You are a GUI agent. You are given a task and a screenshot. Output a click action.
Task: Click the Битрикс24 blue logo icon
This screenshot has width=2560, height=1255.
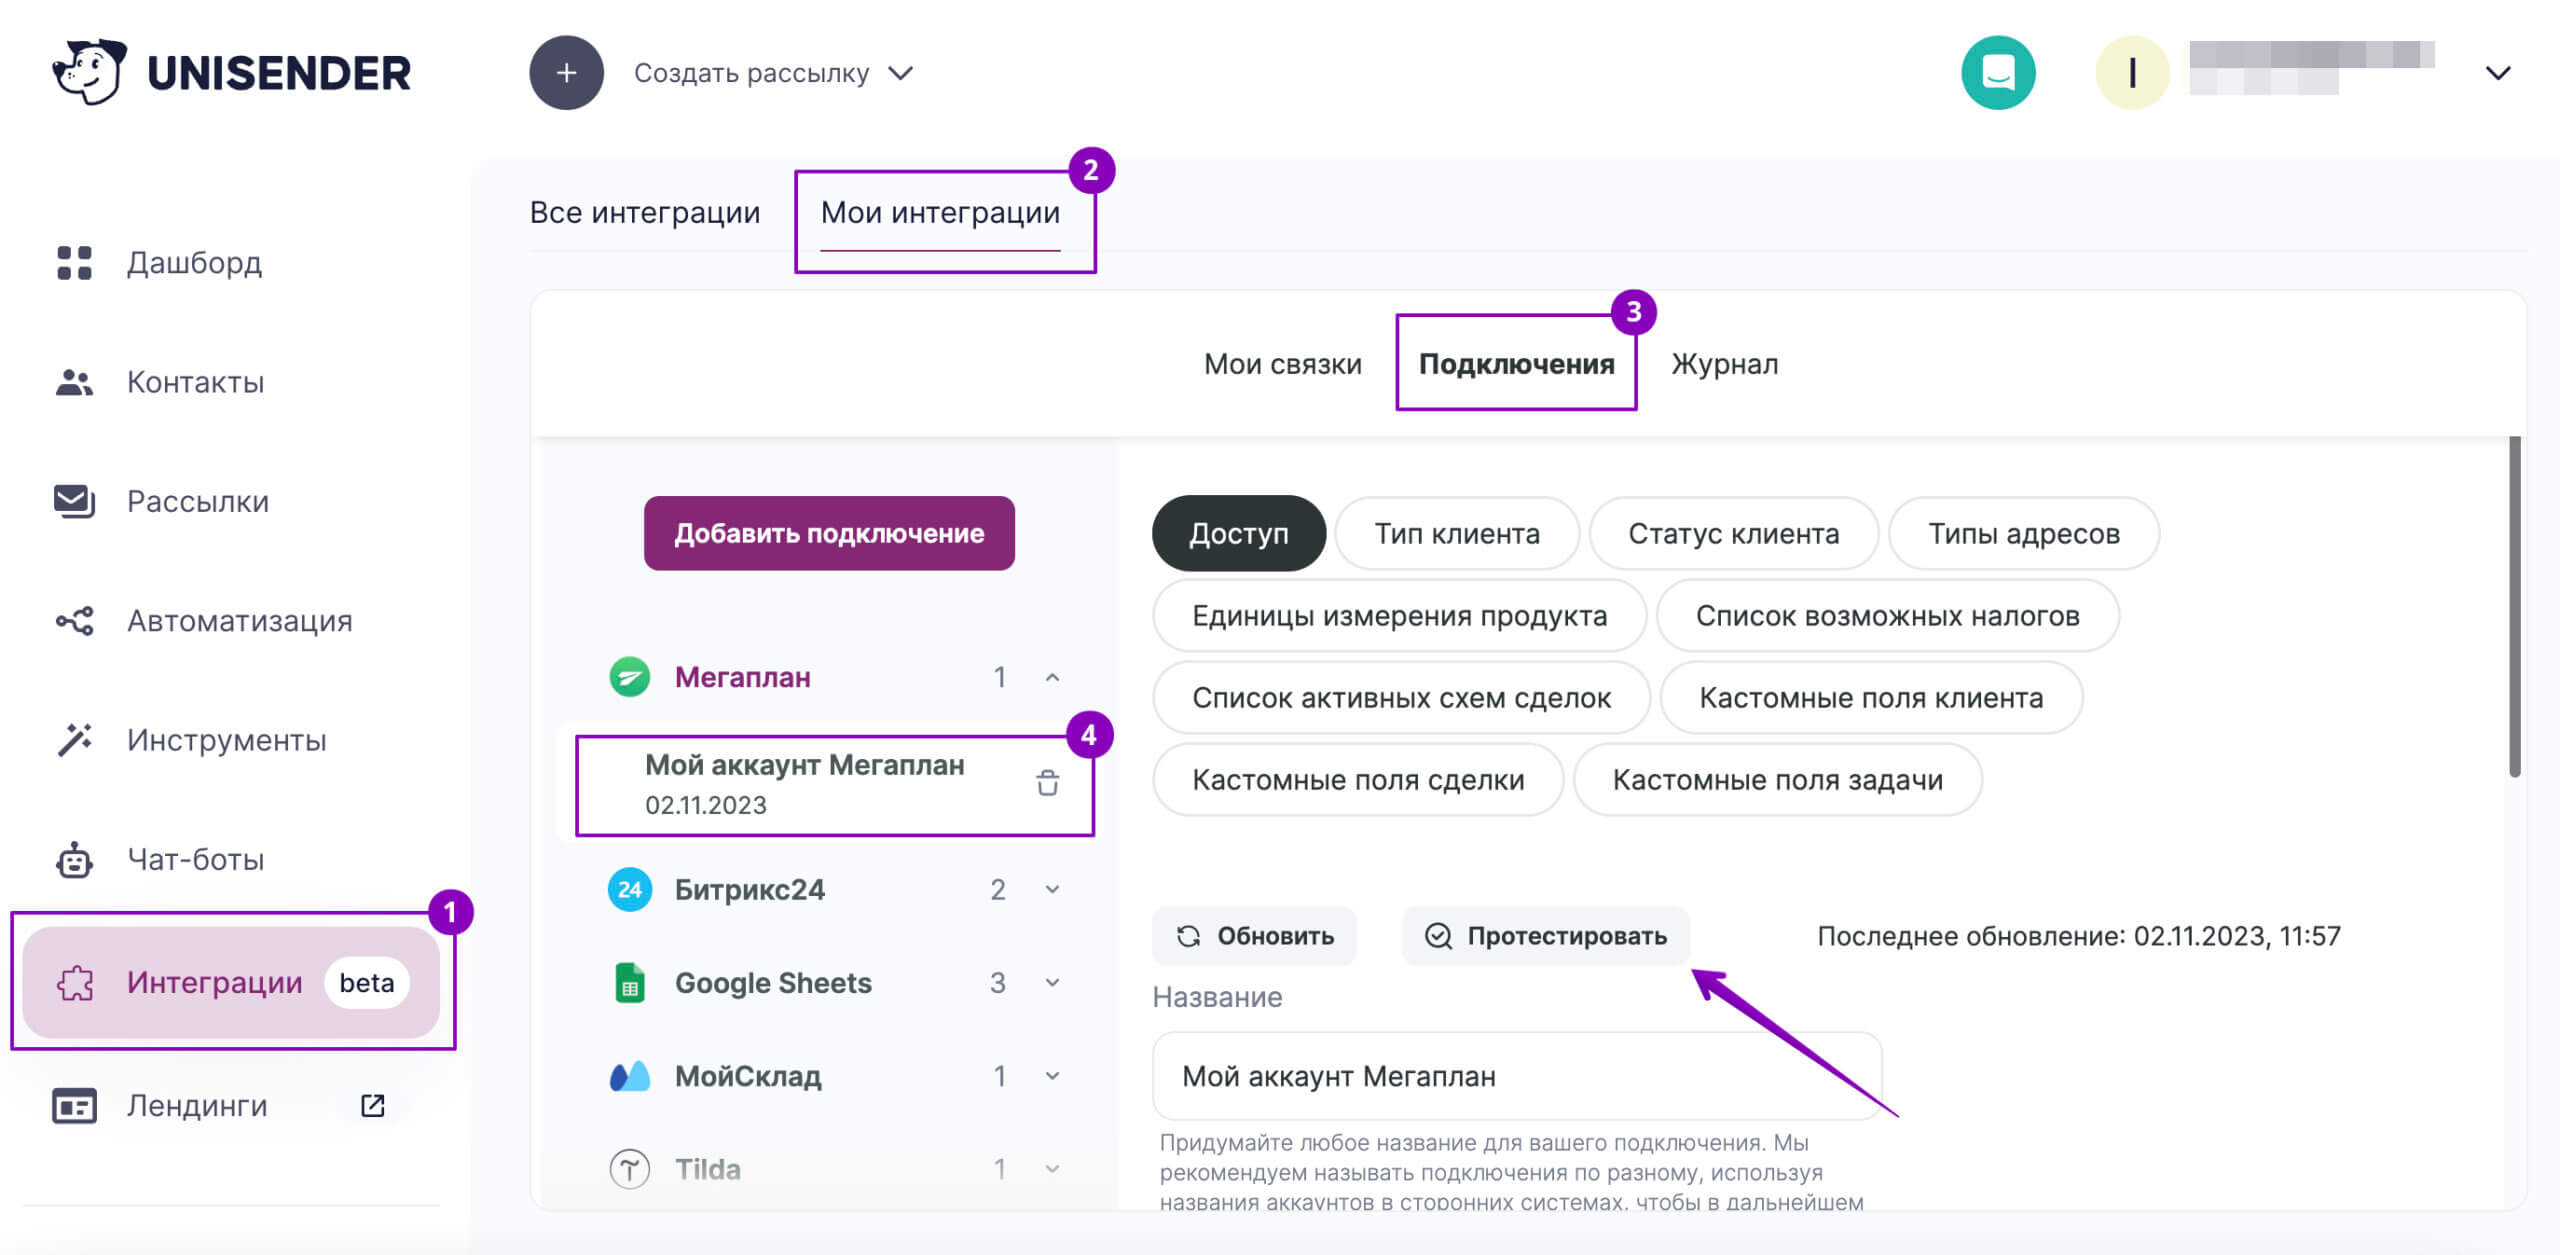coord(630,889)
